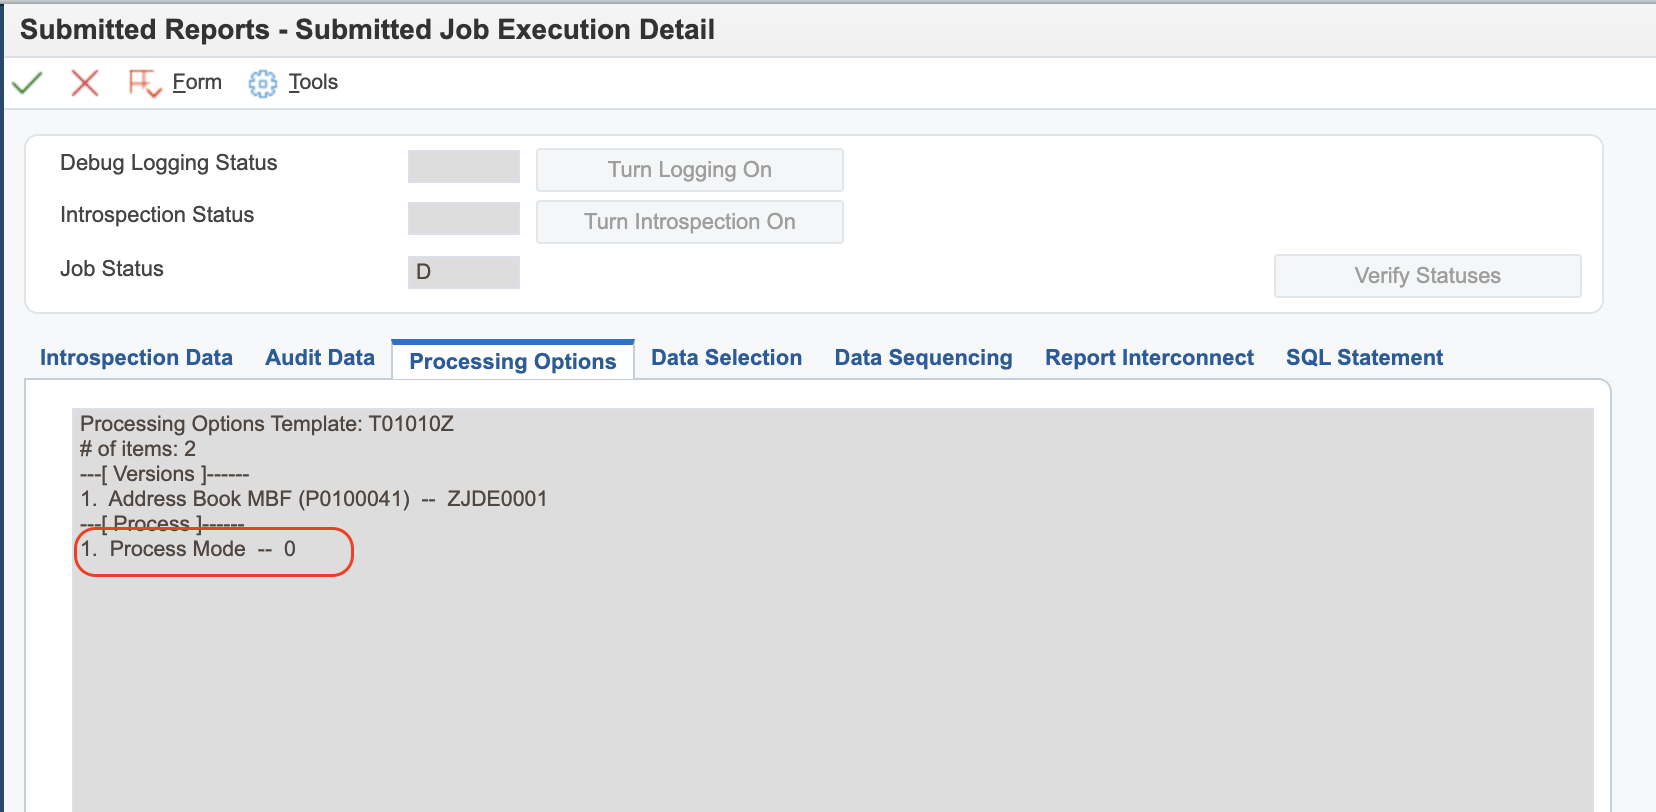Viewport: 1656px width, 812px height.
Task: Click the Introspection Status field
Action: tap(464, 219)
